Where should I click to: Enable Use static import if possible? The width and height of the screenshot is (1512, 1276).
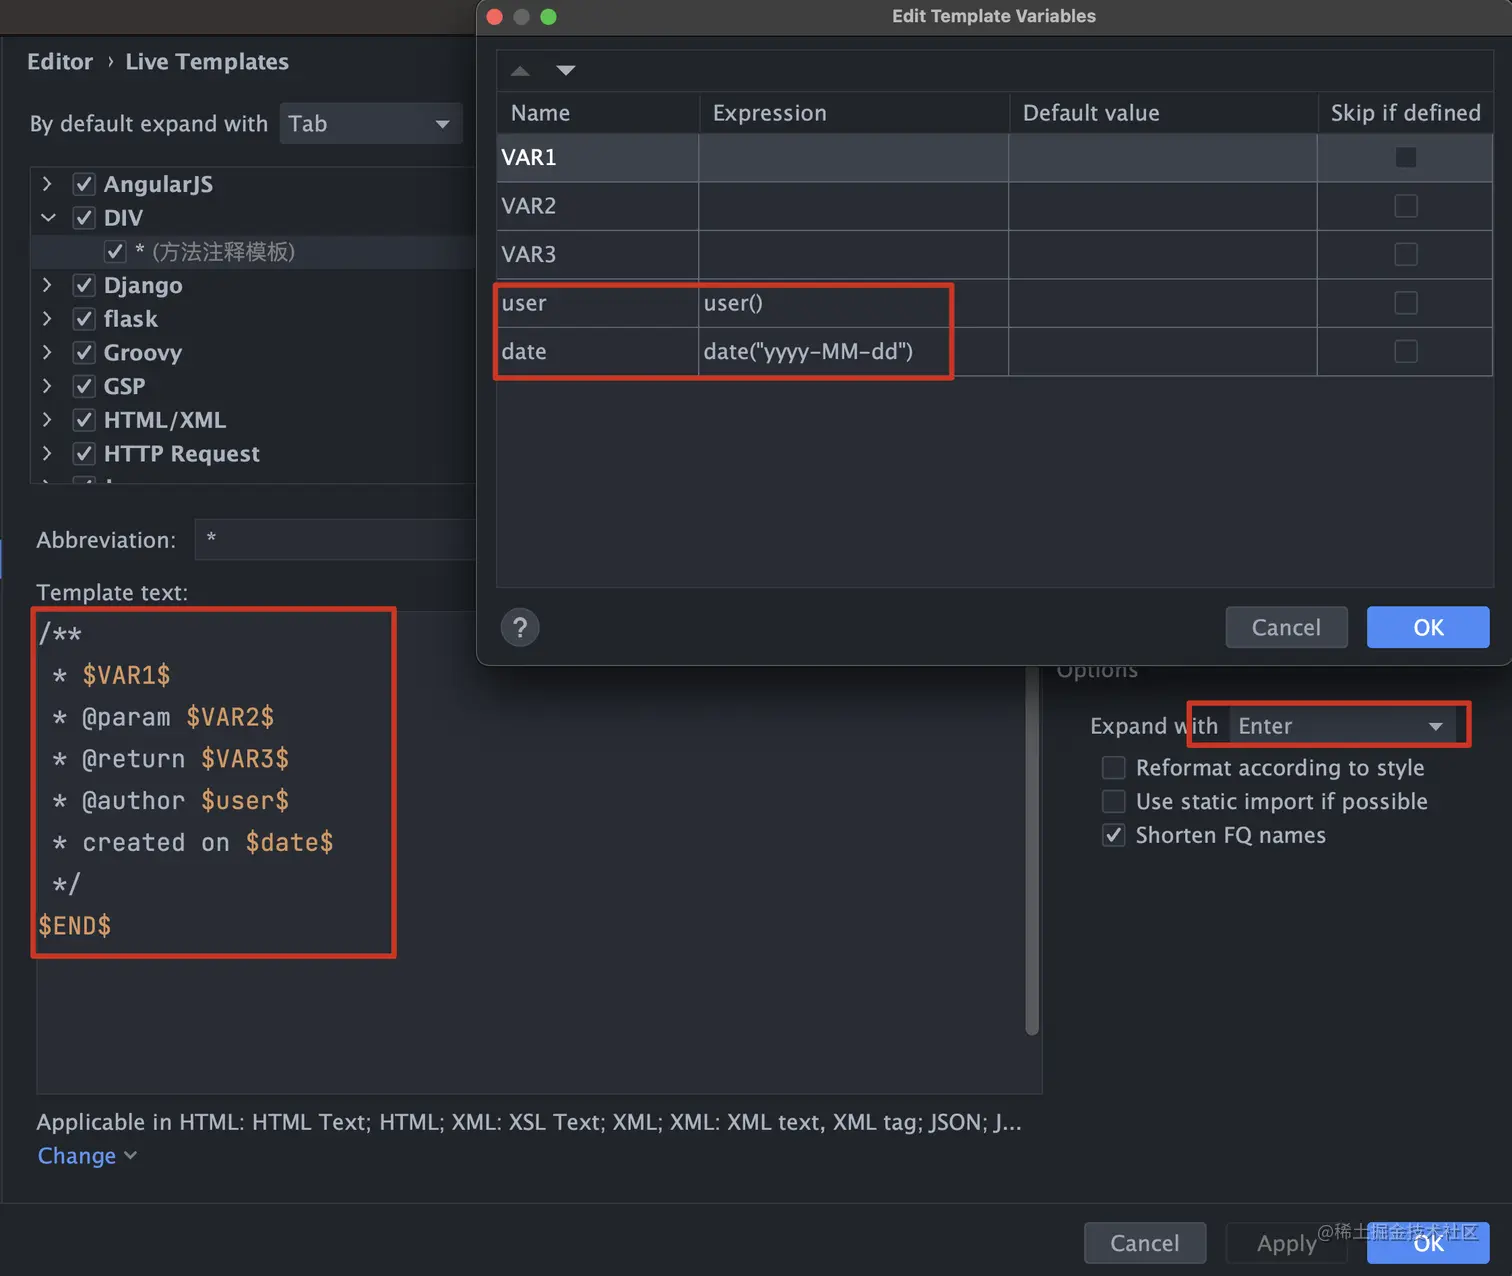coord(1113,802)
